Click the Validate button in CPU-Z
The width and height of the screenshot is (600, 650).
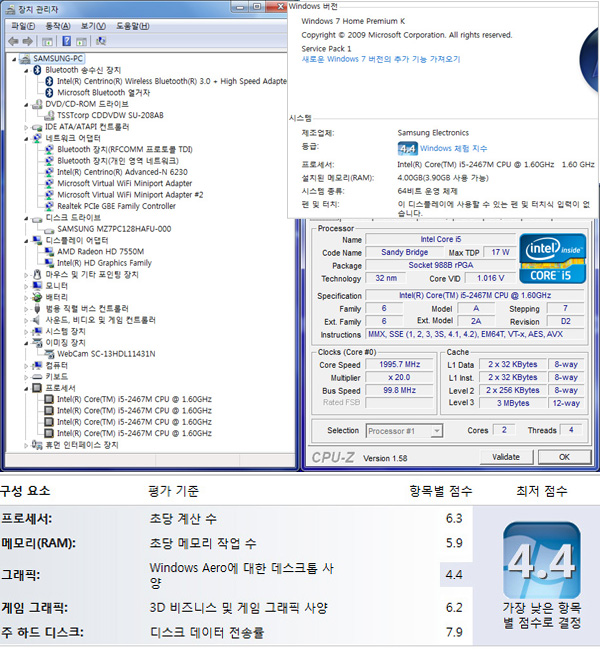click(x=506, y=457)
